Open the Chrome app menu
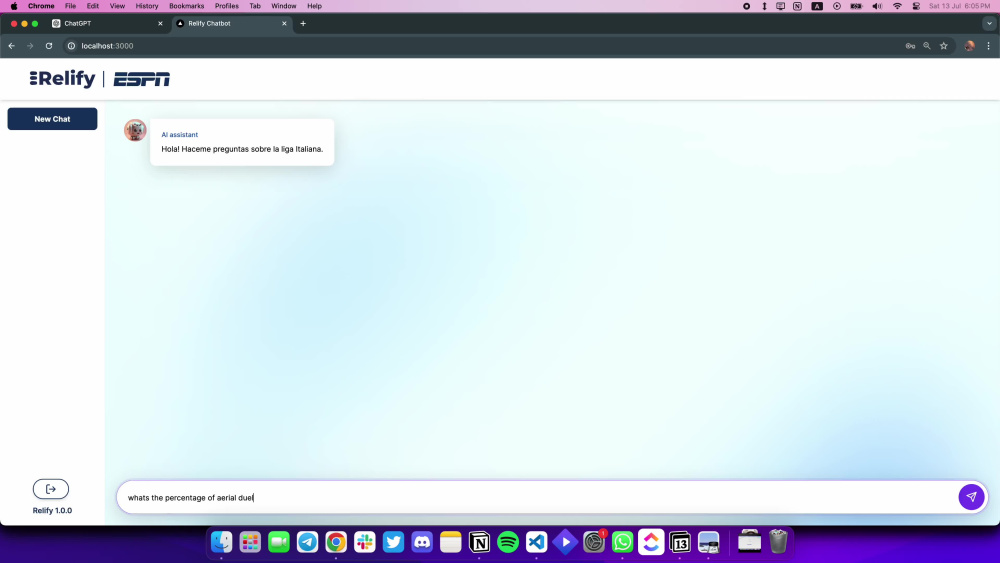 click(41, 6)
